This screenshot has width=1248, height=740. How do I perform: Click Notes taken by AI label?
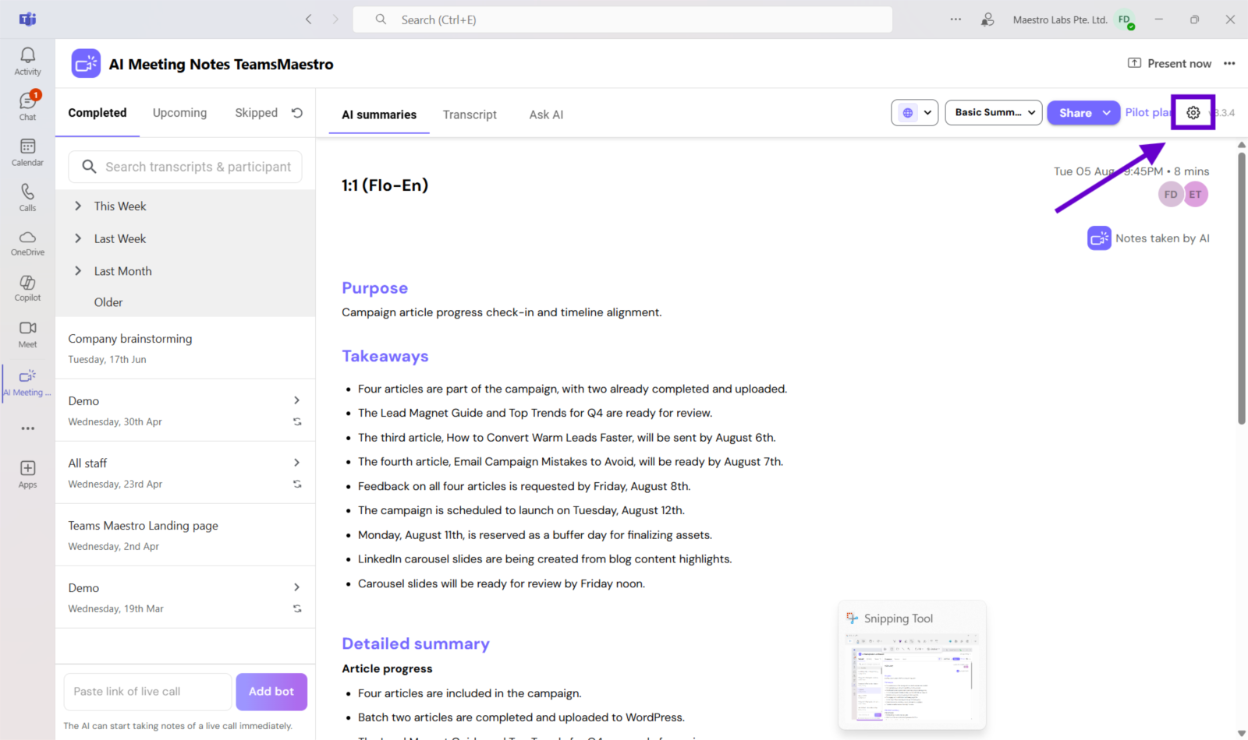click(1162, 238)
